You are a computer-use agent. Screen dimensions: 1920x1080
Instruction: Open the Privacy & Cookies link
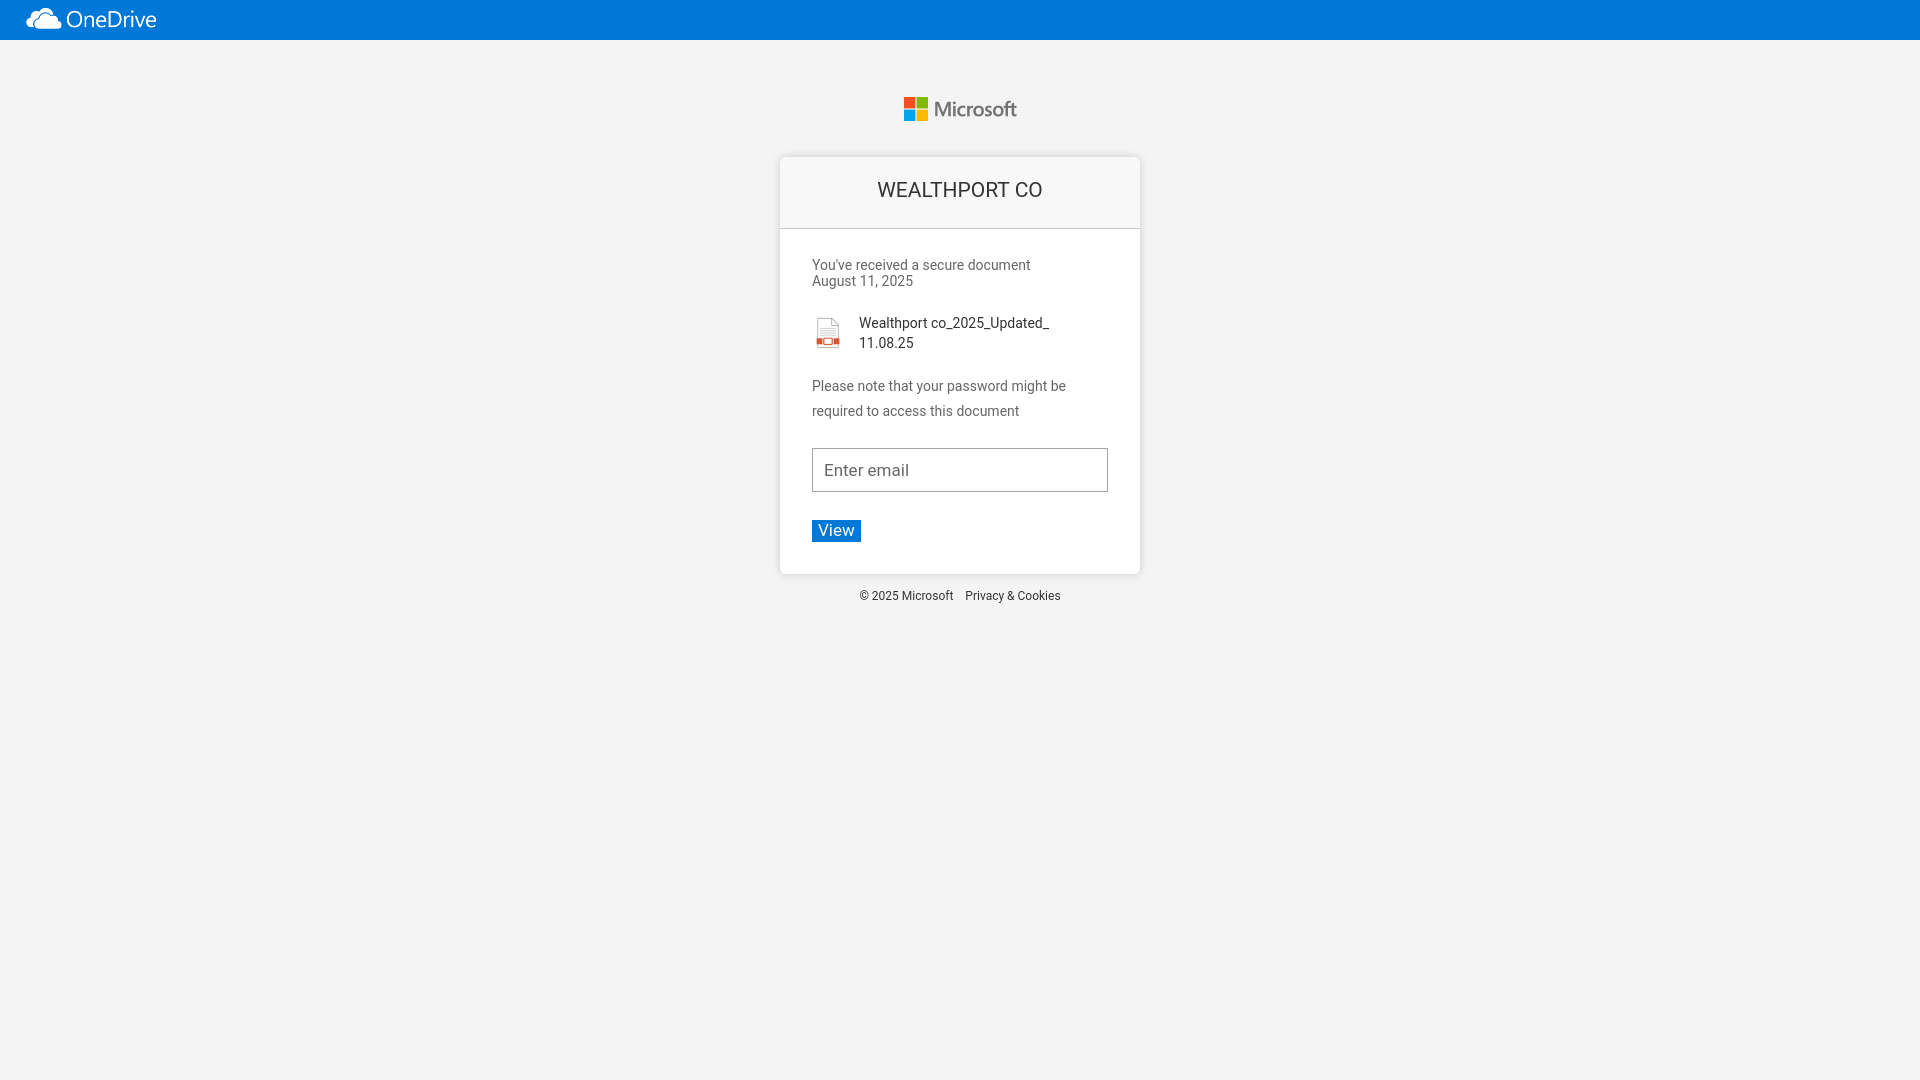click(1013, 596)
